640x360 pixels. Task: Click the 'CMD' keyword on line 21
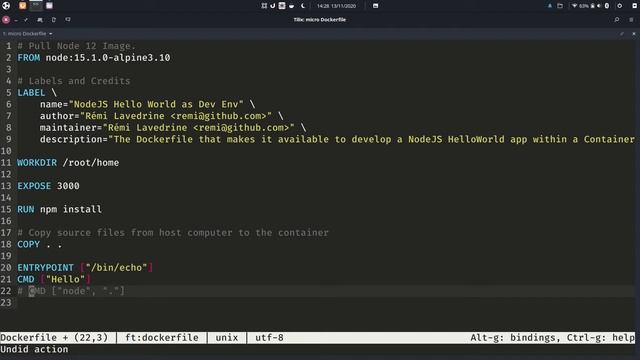(x=26, y=279)
